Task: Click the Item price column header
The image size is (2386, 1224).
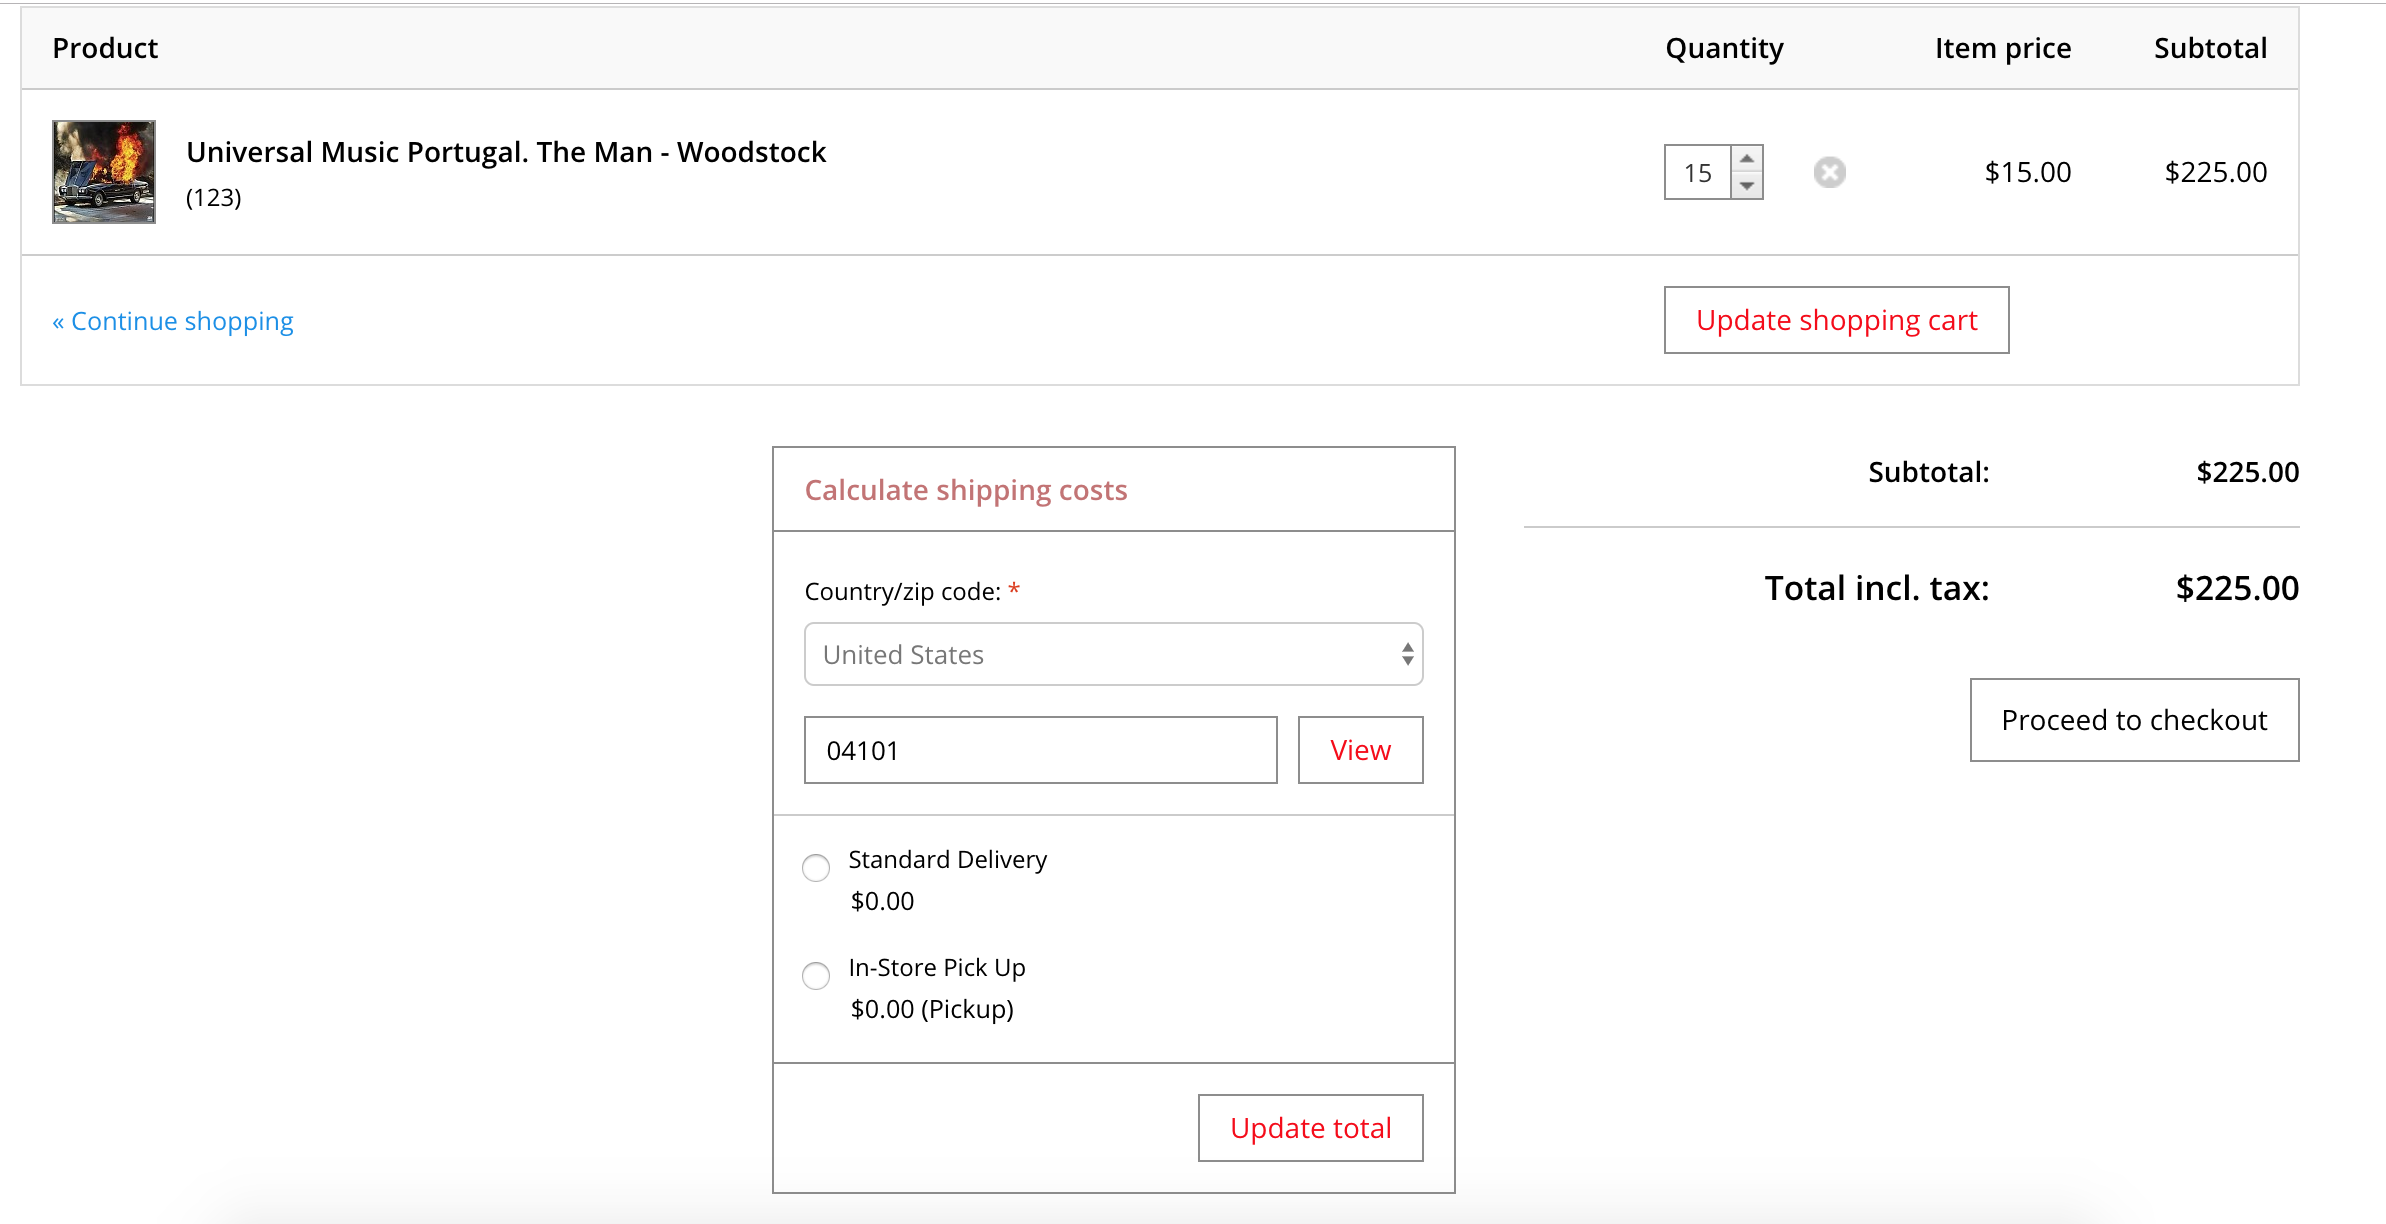Action: point(2003,48)
